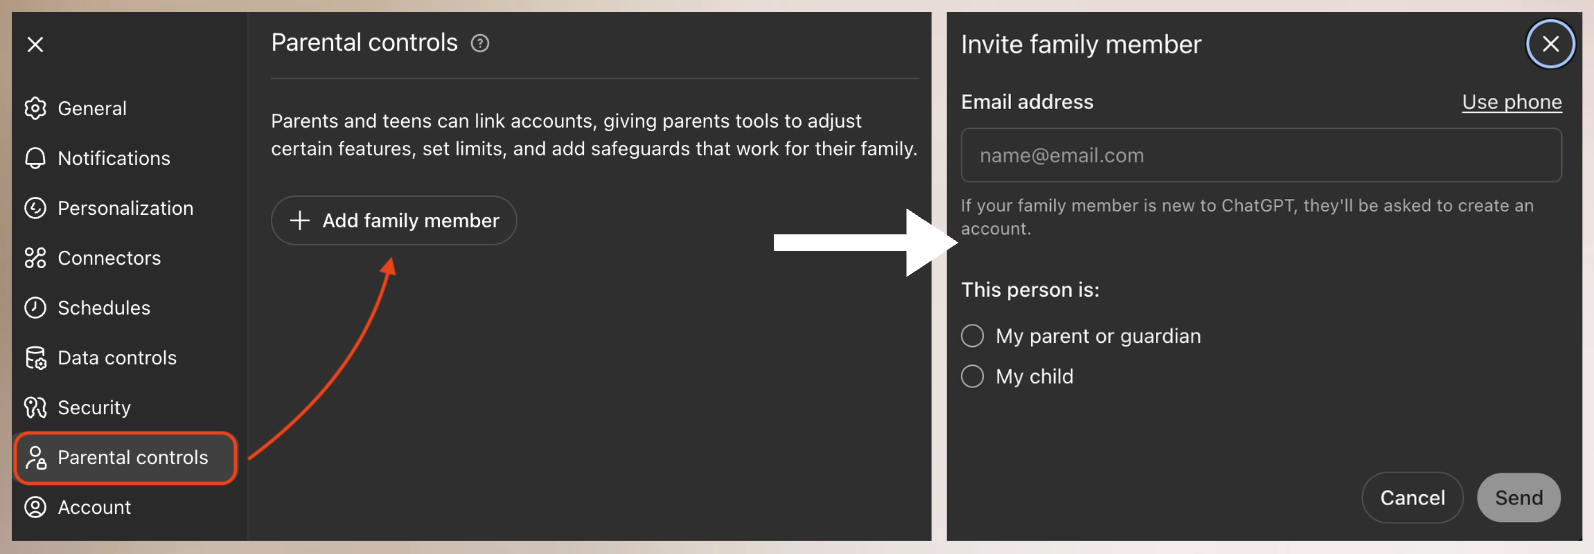Screen dimensions: 1594x554
Task: Click the email address input field
Action: coord(1260,155)
